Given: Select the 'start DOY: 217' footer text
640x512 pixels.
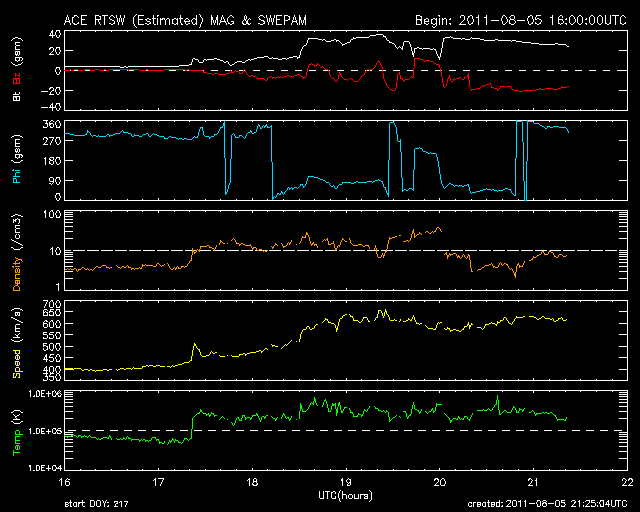Looking at the screenshot, I should 96,504.
